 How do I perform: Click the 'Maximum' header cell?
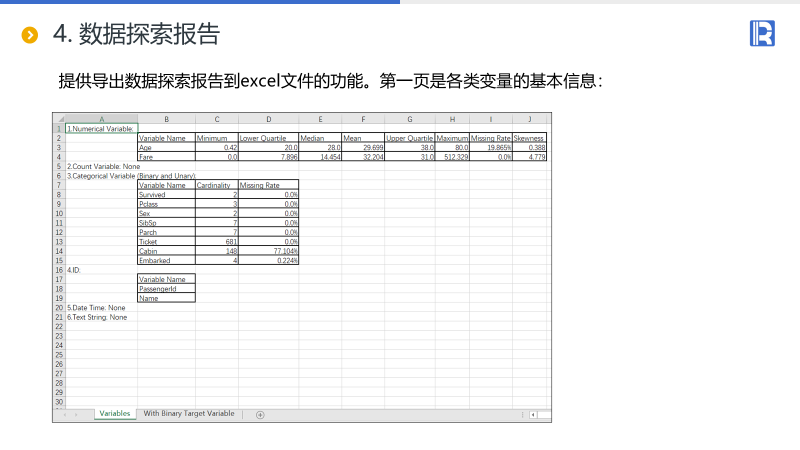[452, 138]
